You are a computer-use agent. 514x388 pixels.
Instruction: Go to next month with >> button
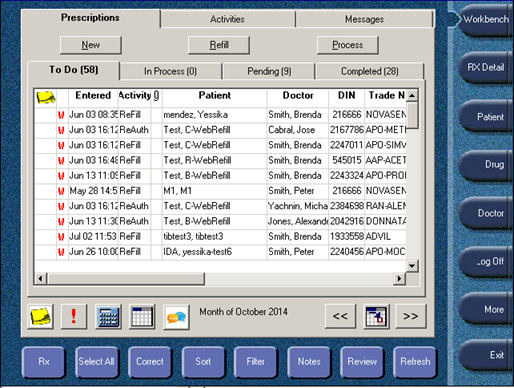click(410, 316)
